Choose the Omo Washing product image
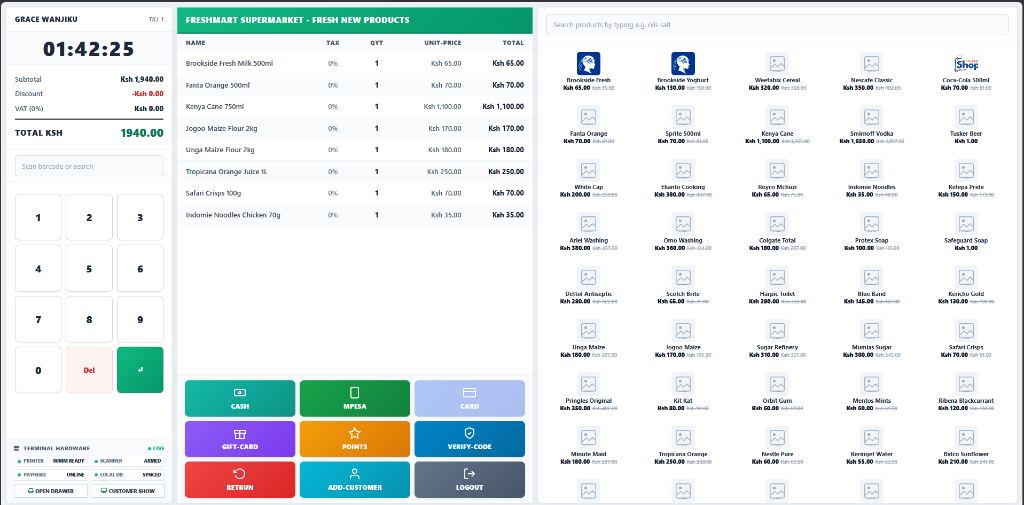The height and width of the screenshot is (505, 1024). [683, 224]
